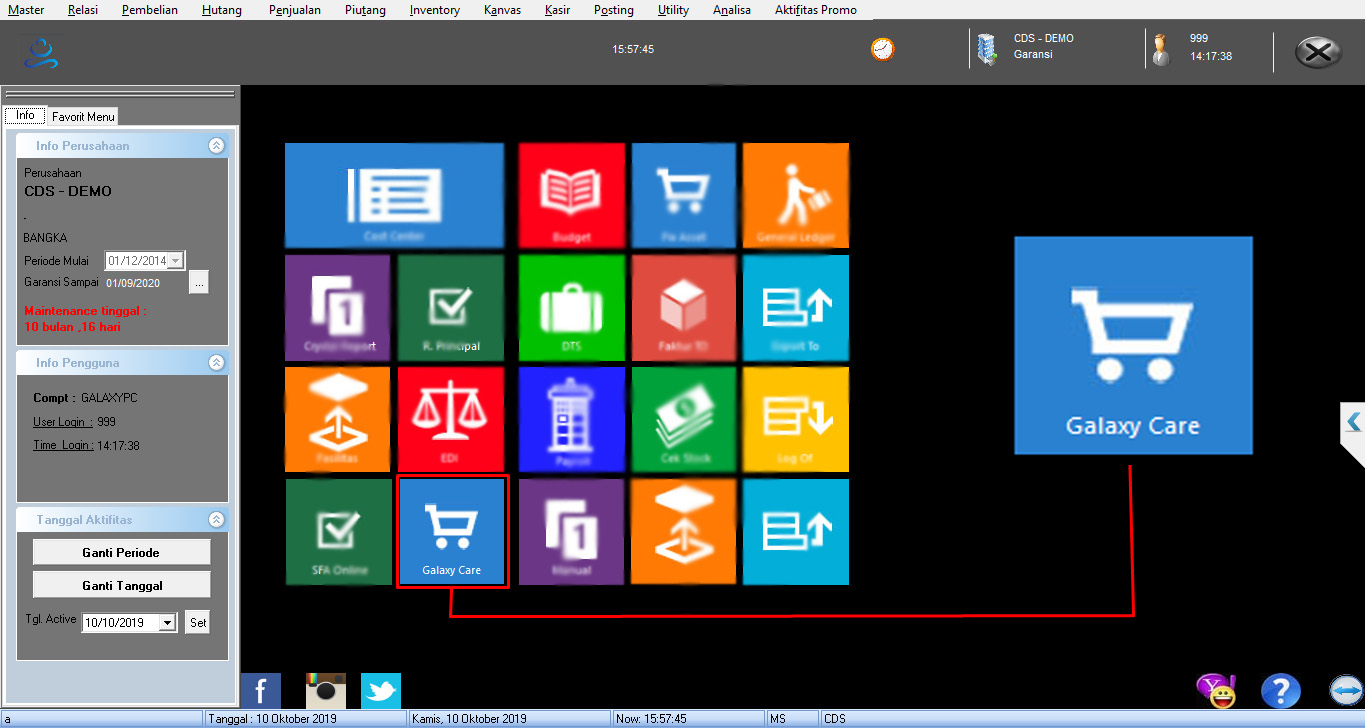Open the Cek Stock money tile
Screen dimensions: 1366x728
tap(684, 419)
